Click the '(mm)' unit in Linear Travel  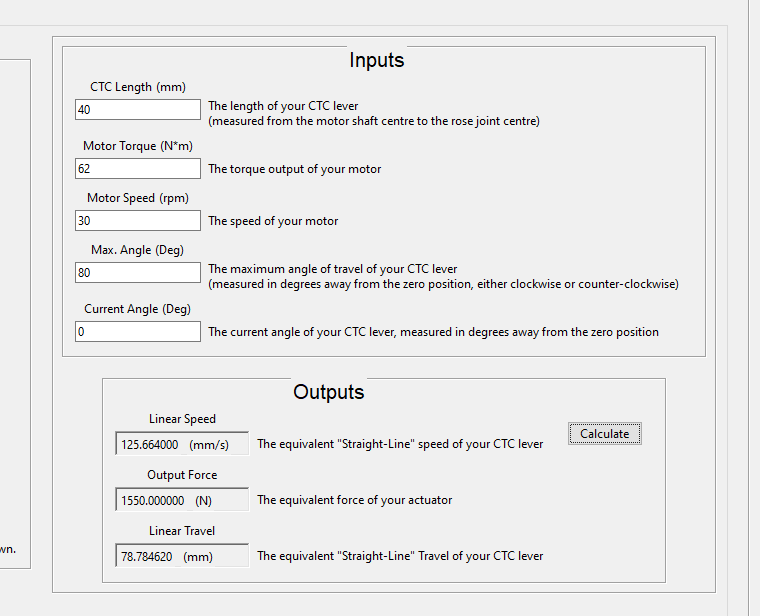point(198,557)
